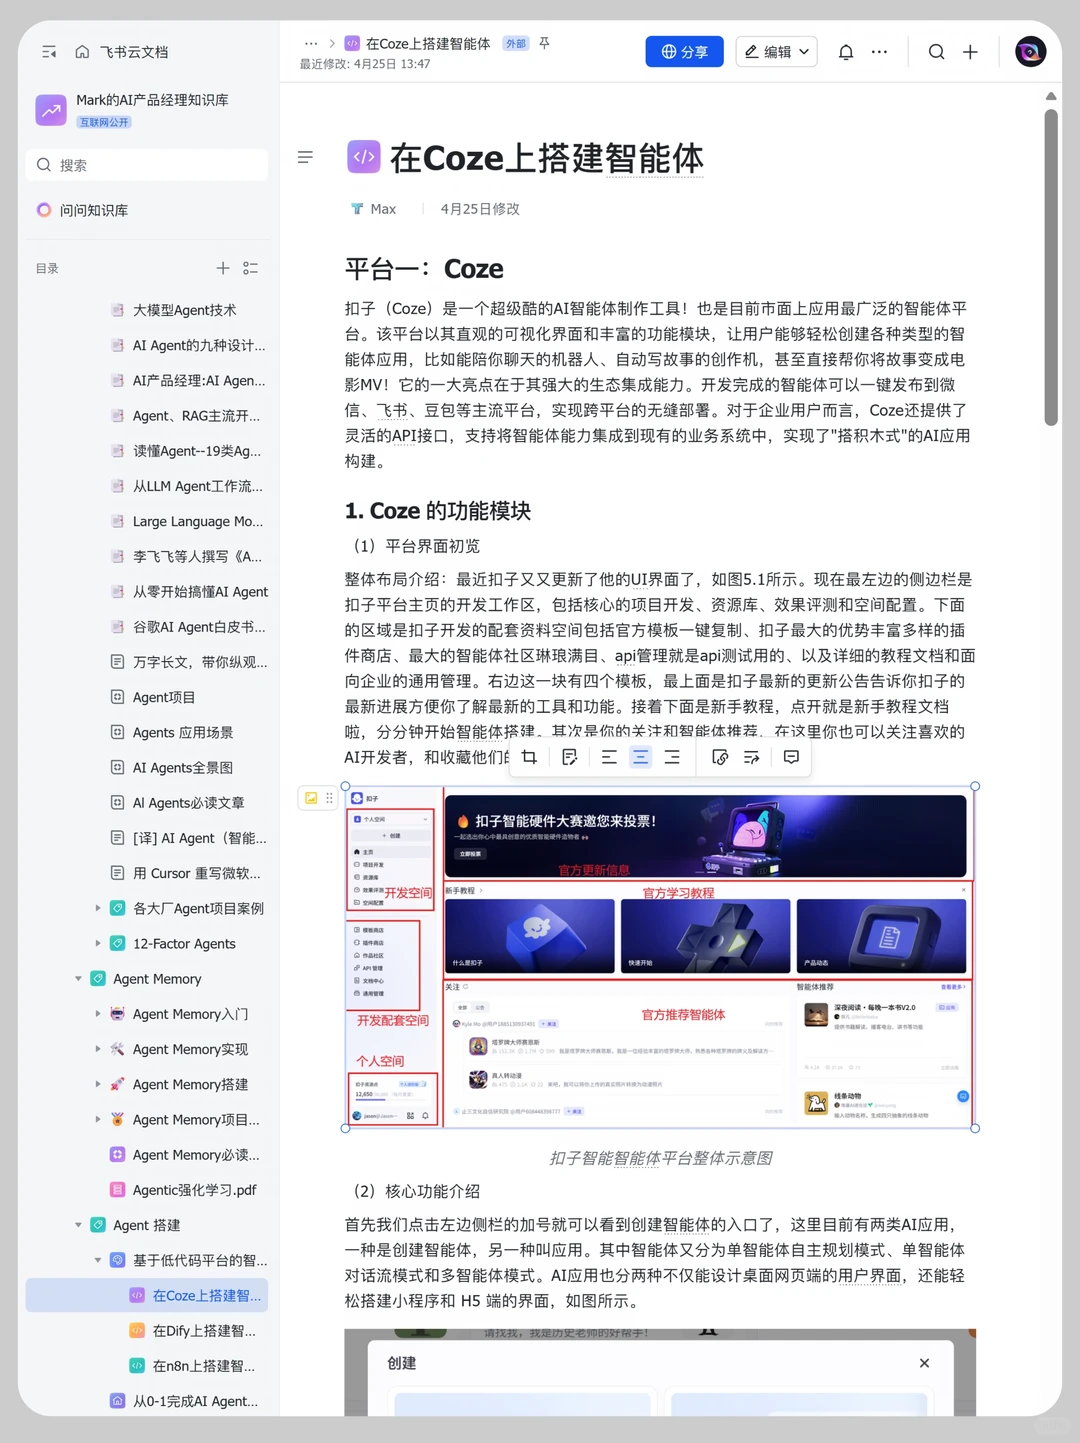Collapse the left sidebar
This screenshot has height=1443, width=1080.
[x=49, y=52]
